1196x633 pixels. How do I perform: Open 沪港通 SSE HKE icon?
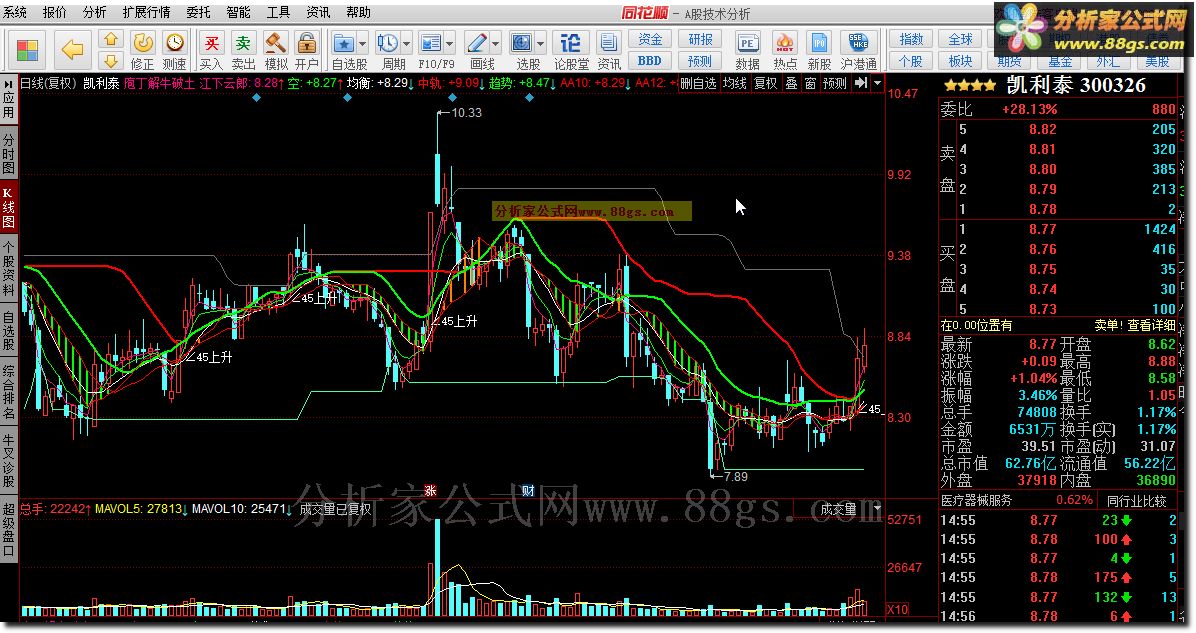pyautogui.click(x=859, y=43)
